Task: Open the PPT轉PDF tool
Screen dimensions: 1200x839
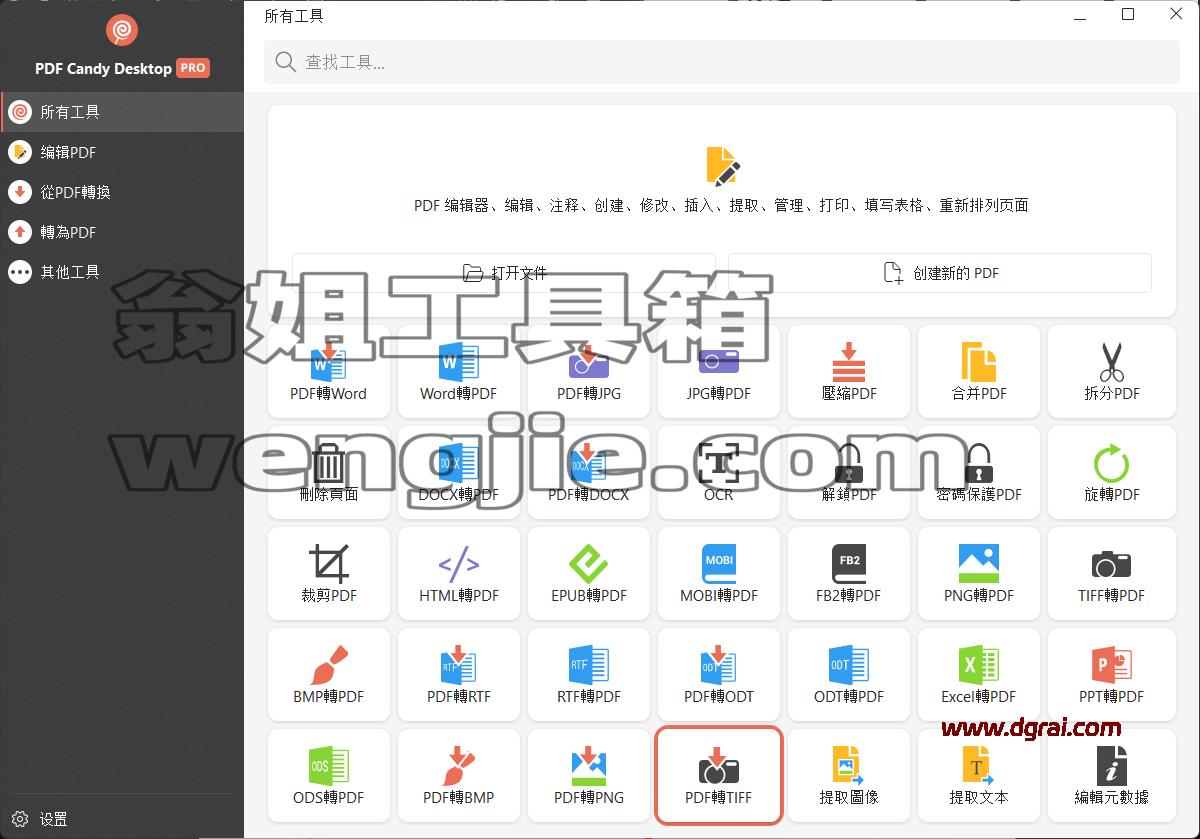Action: pyautogui.click(x=1111, y=674)
